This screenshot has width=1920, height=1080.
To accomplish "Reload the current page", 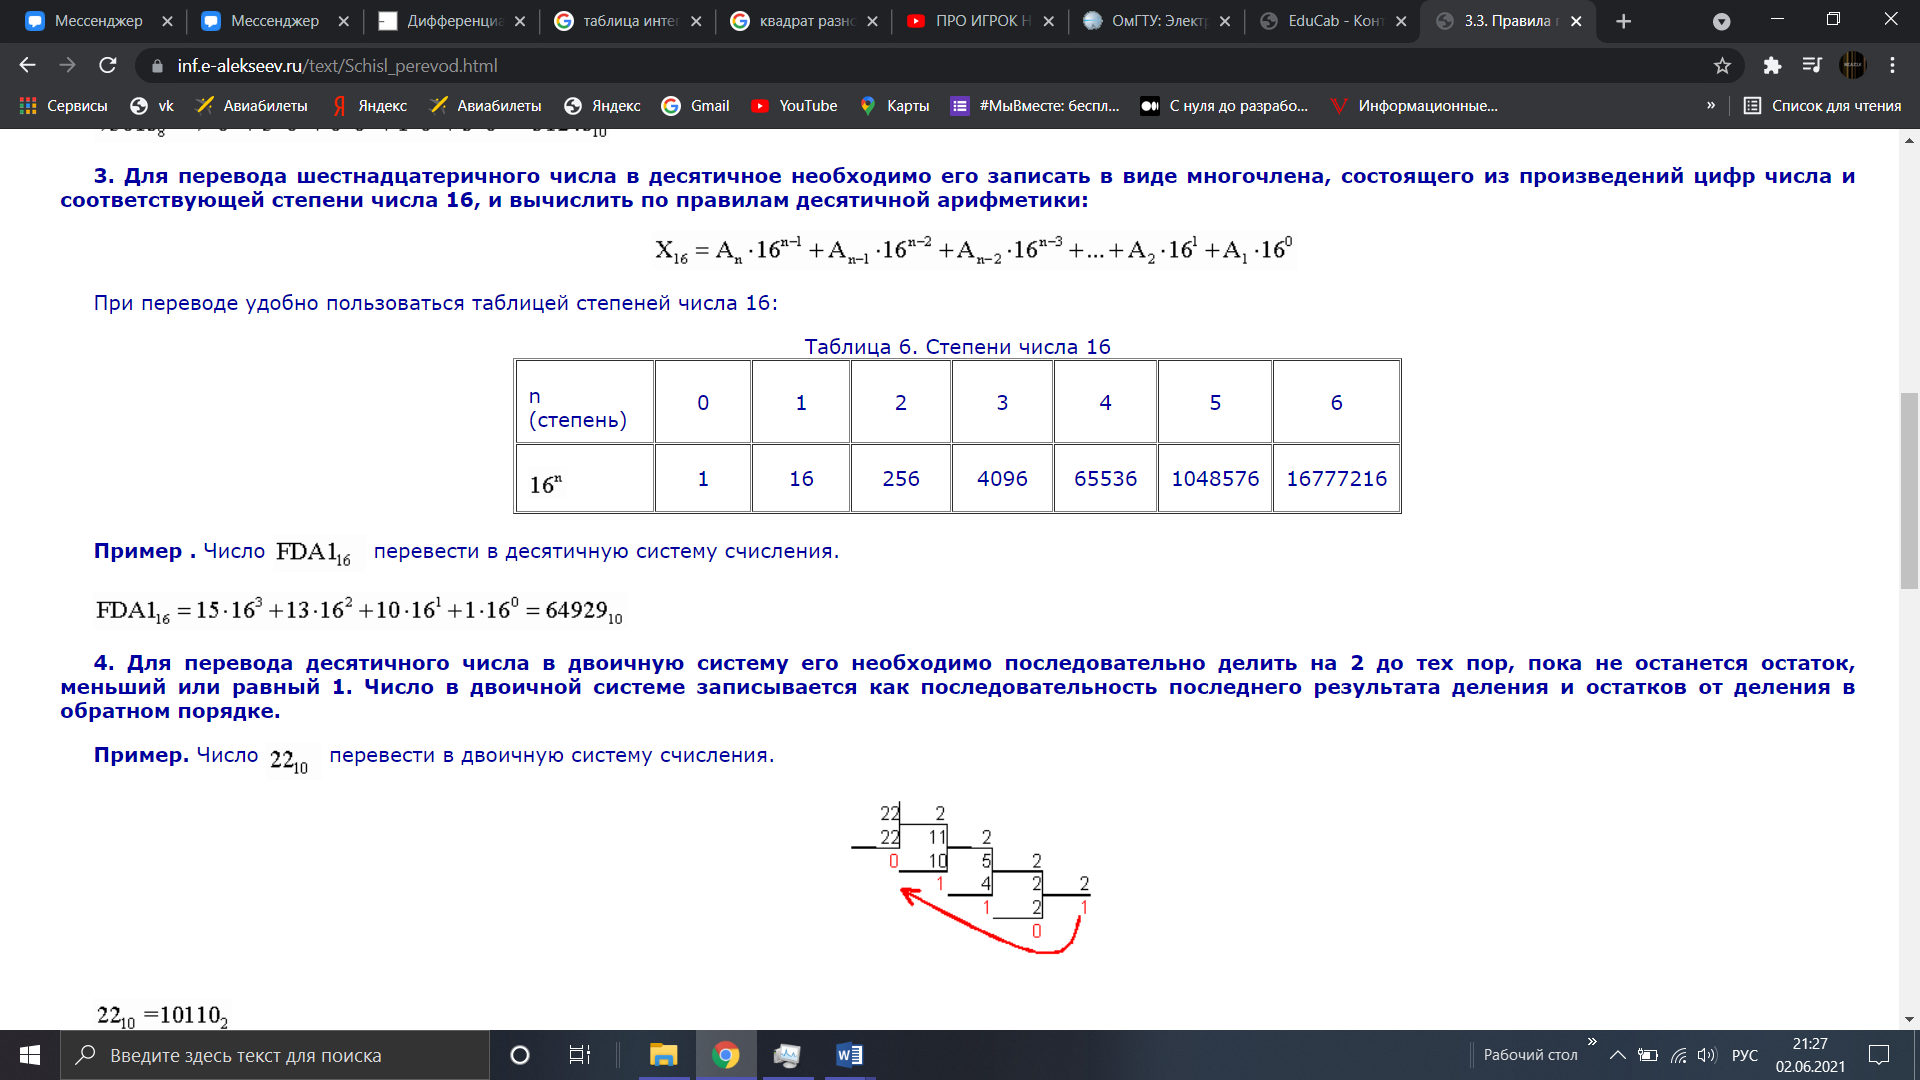I will point(108,65).
